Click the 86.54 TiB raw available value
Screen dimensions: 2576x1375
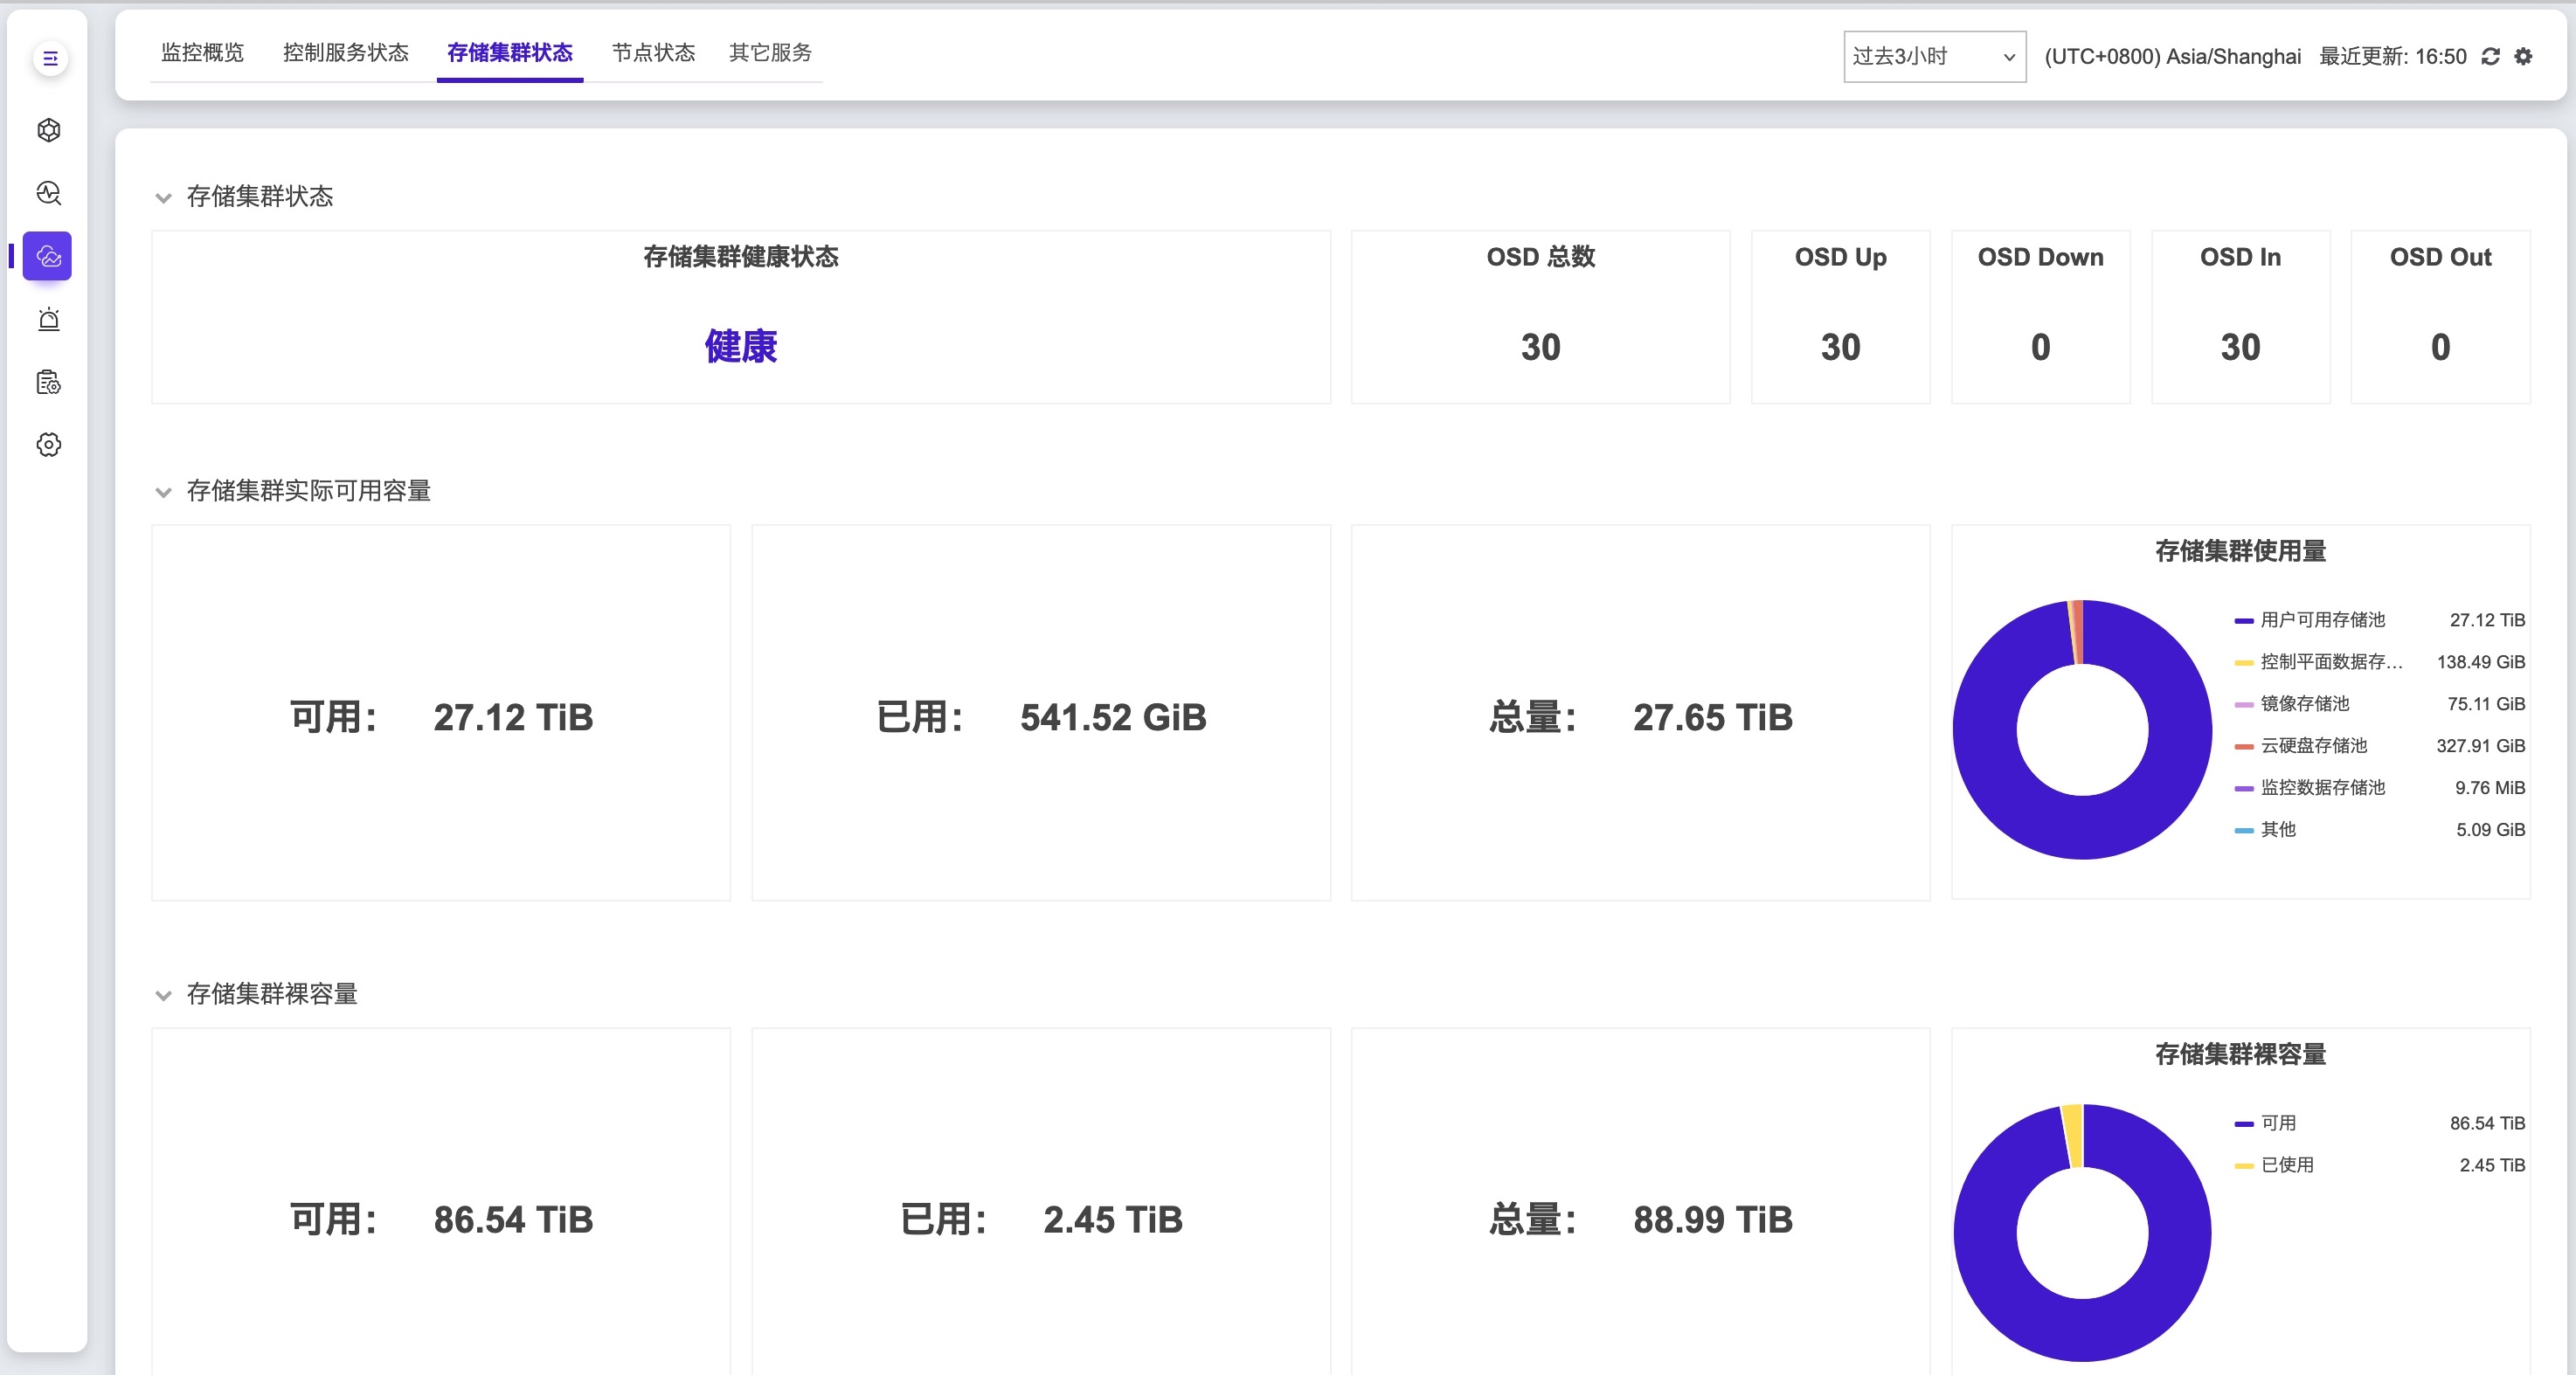(x=513, y=1220)
